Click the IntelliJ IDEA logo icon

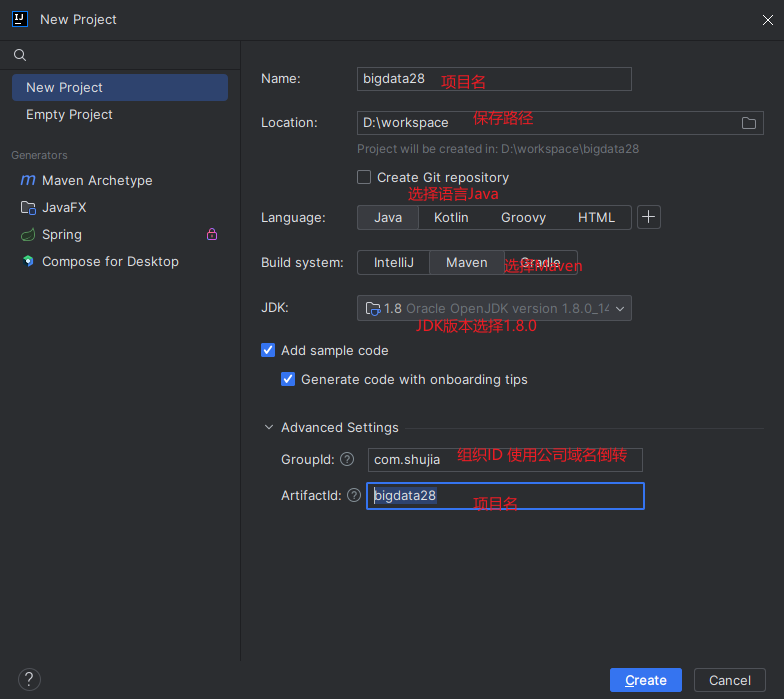[x=20, y=20]
